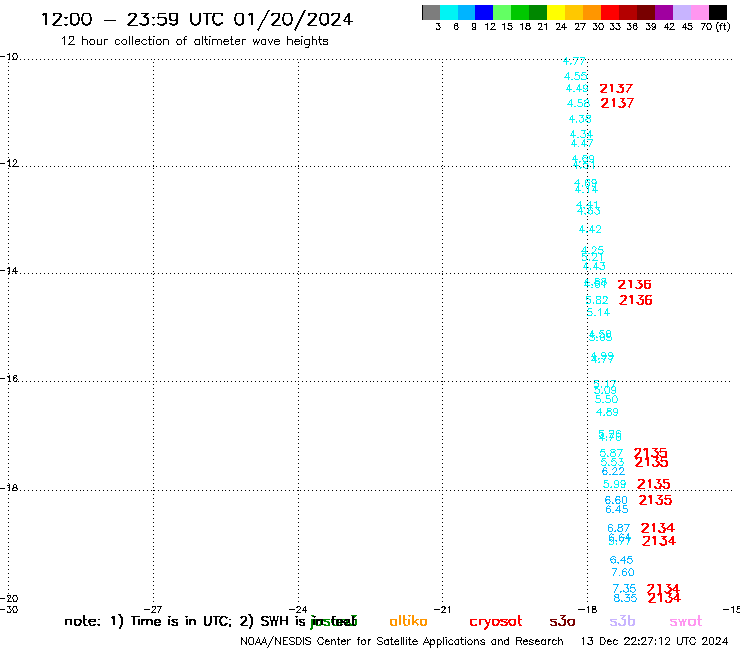Select the dark blue 12 ft legend swatch
740x650 pixels.
484,12
